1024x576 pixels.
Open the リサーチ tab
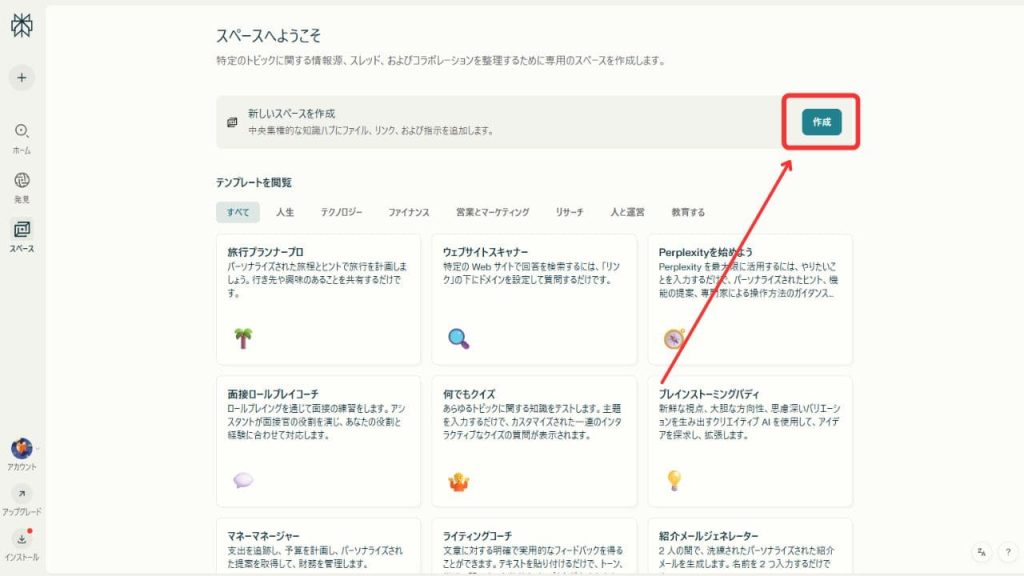[x=569, y=212]
